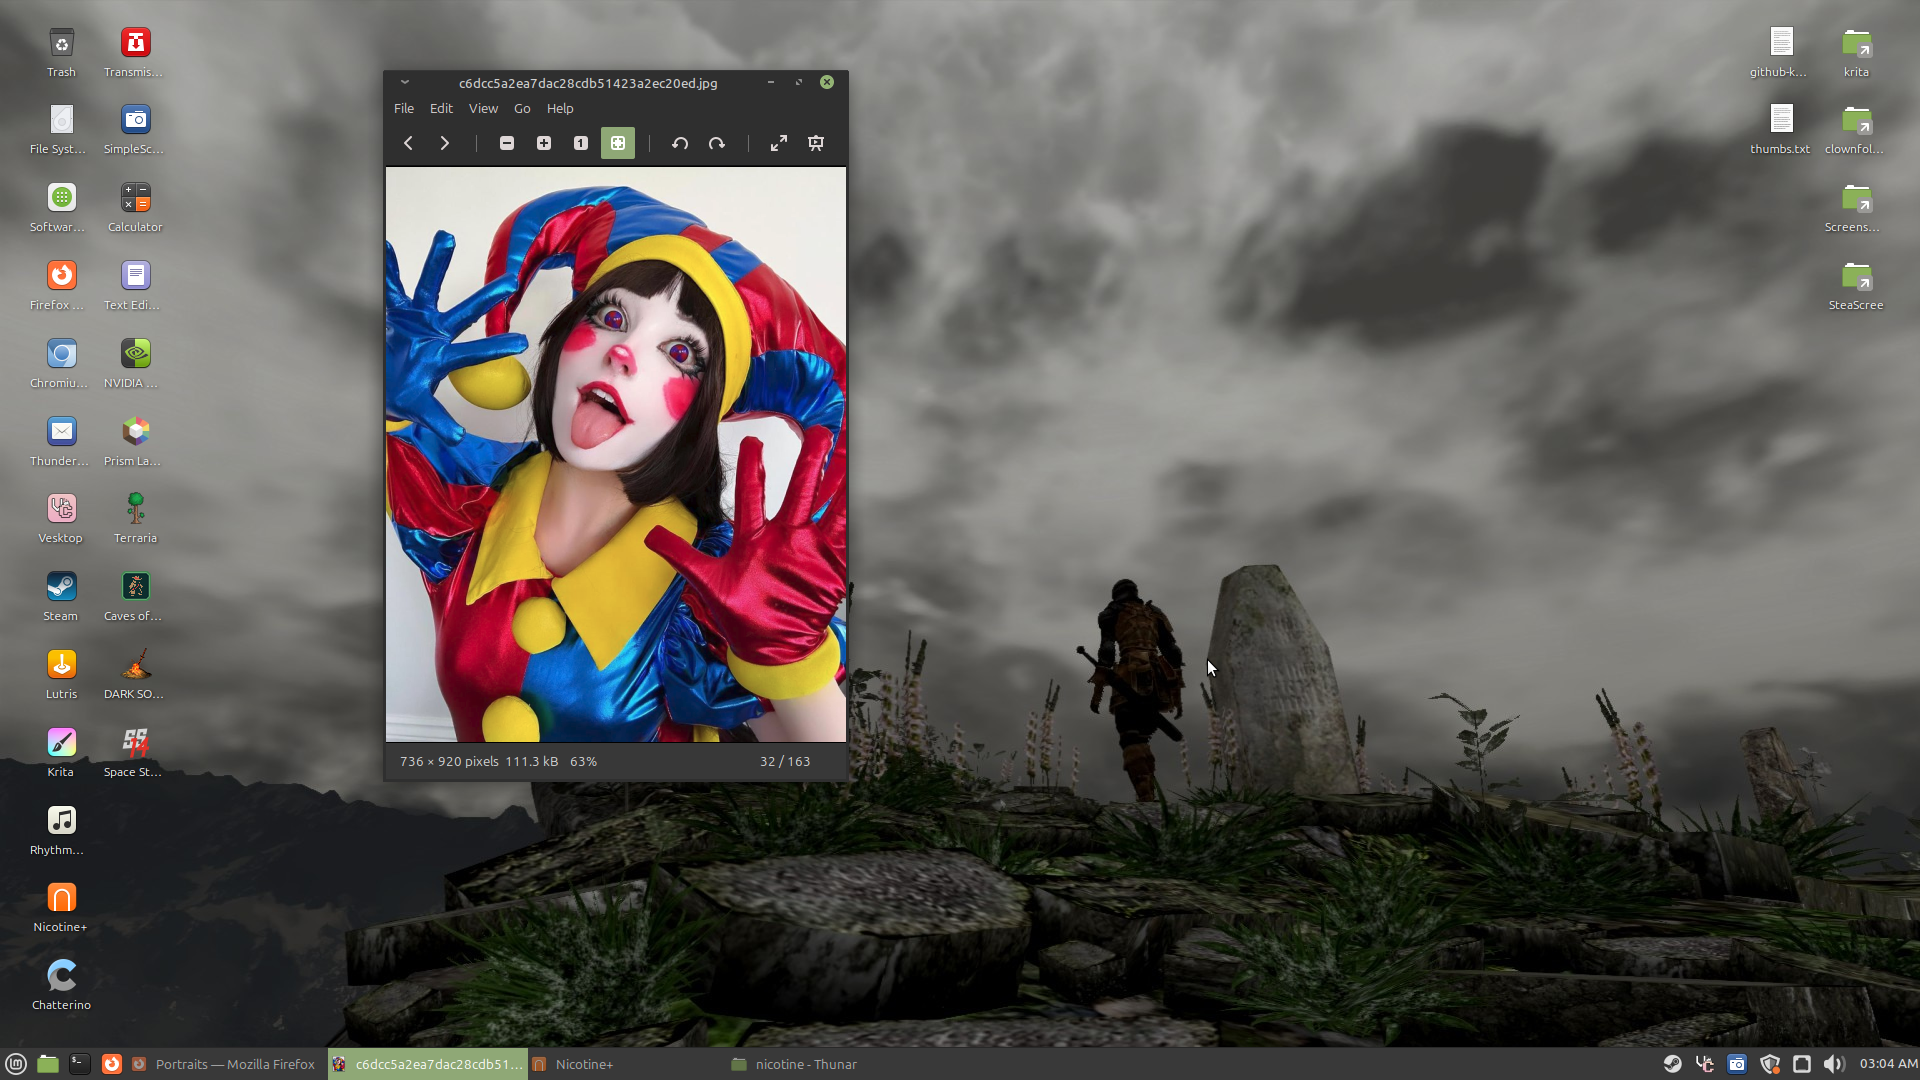This screenshot has height=1080, width=1920.
Task: Select the Vesktop desktop icon
Action: pyautogui.click(x=60, y=519)
